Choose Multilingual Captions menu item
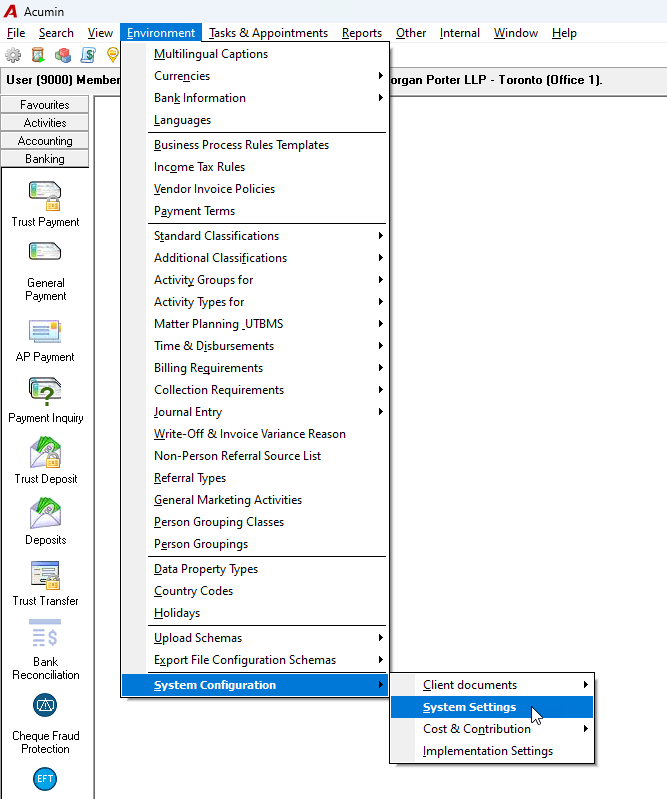Screen dimensions: 667x799 coord(255,54)
